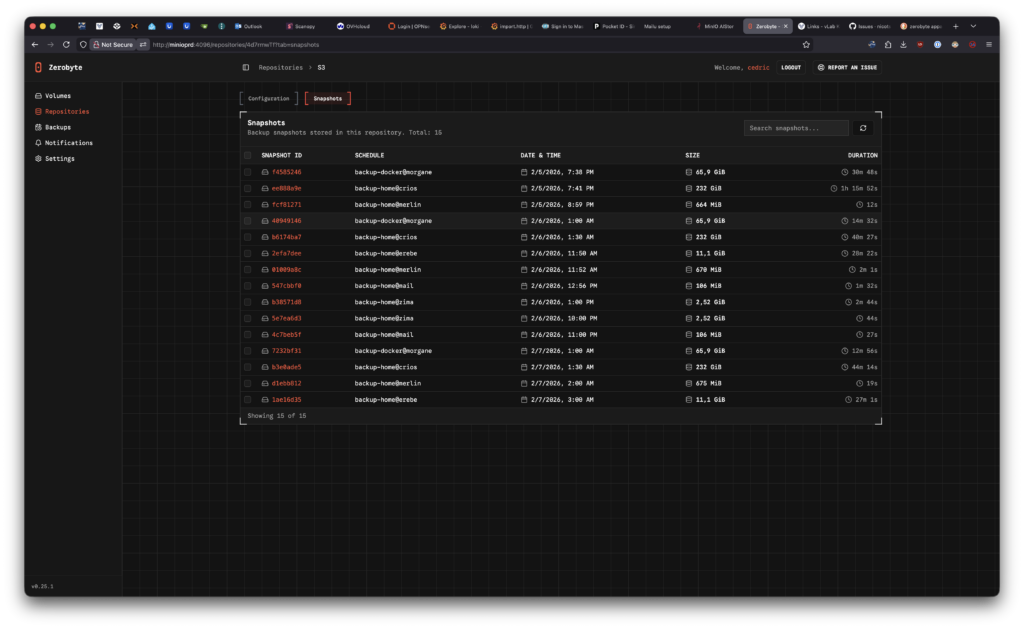Viewport: 1024px width, 629px height.
Task: Focus the Search snapshots input field
Action: [x=796, y=128]
